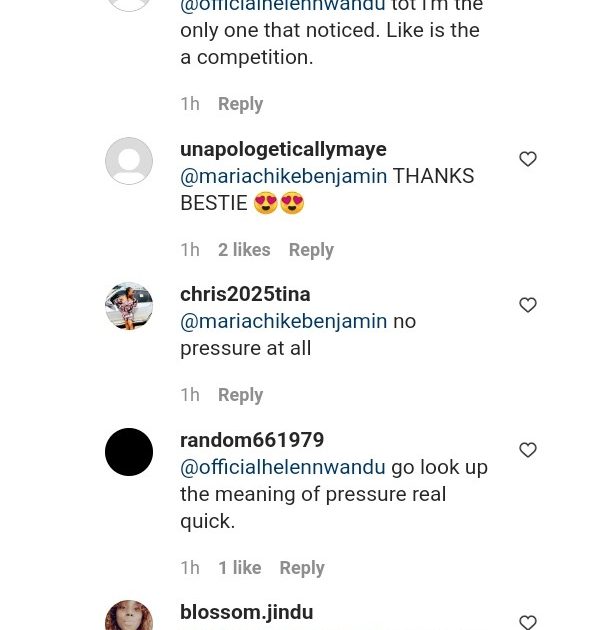Open the random661979 username
Viewport: 600px width, 630px height.
(x=252, y=440)
